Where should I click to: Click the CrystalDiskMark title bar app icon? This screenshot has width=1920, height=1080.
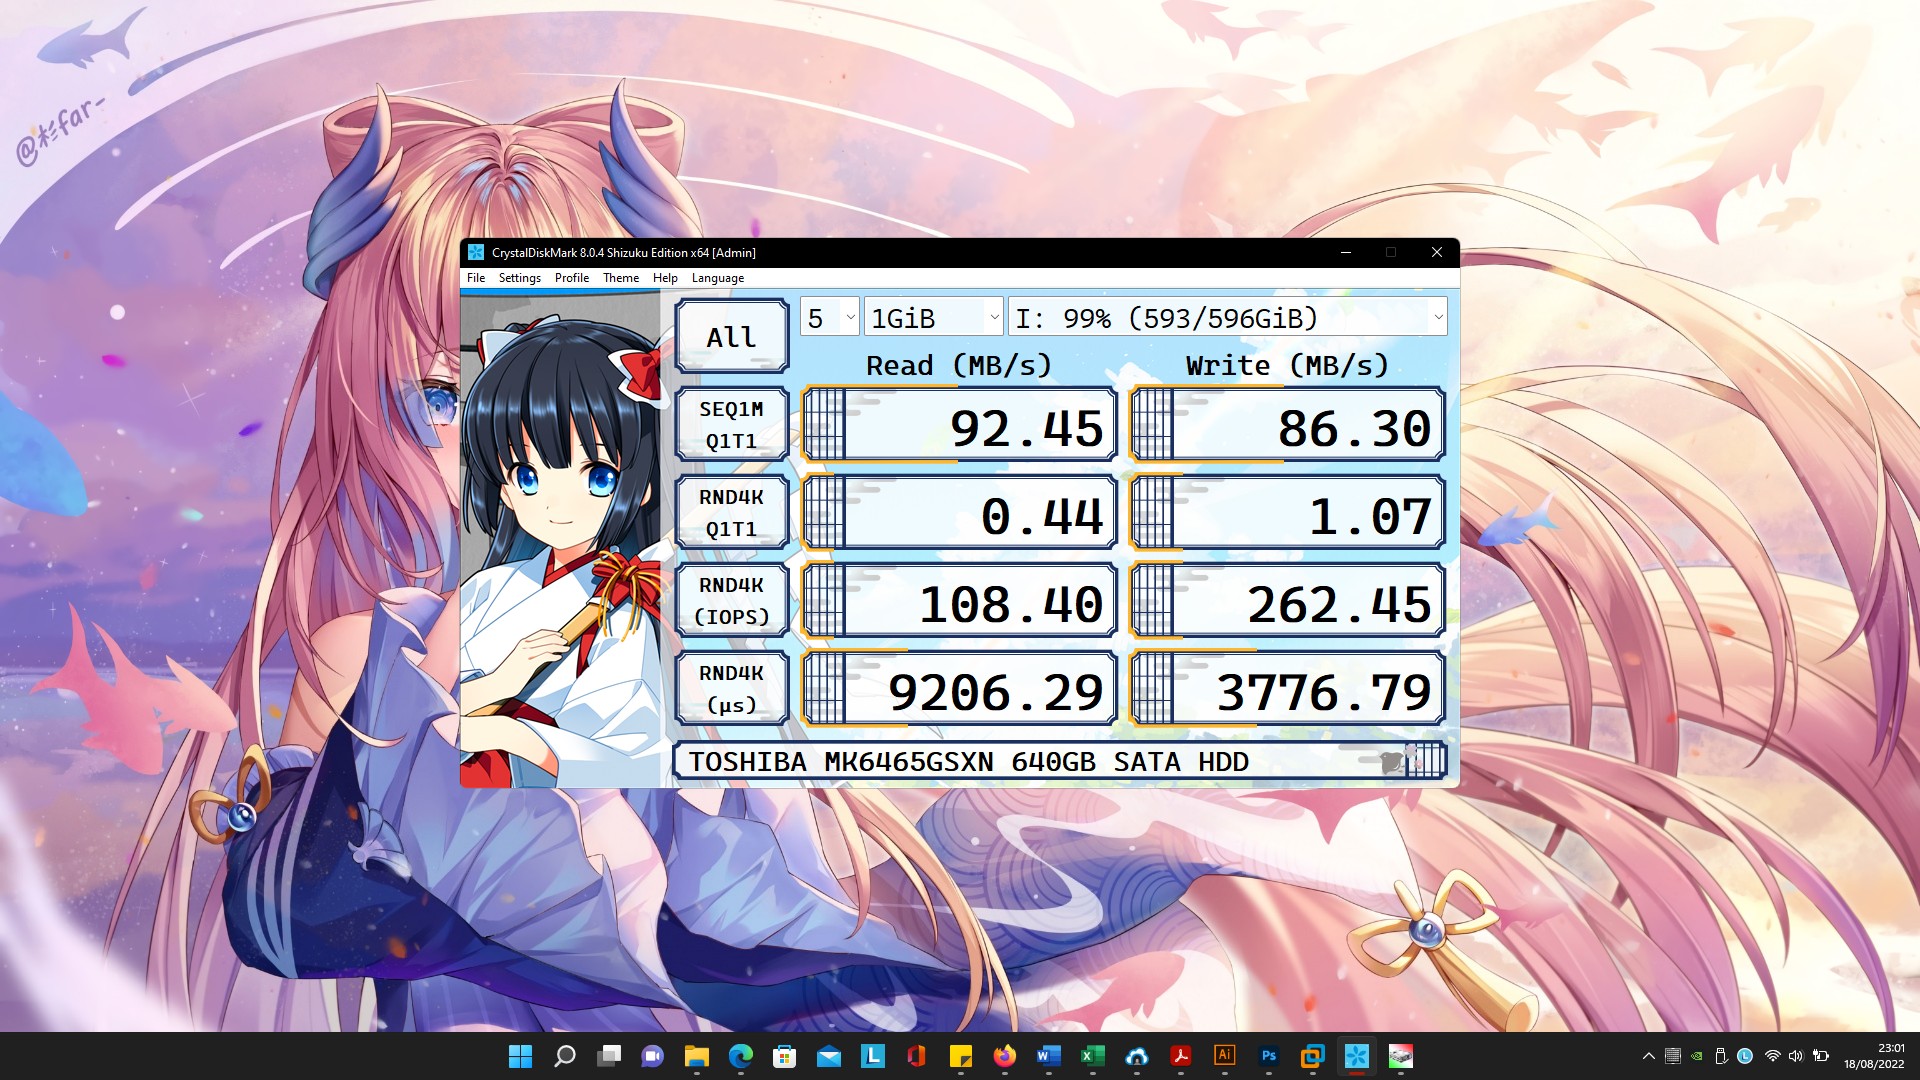pos(476,253)
